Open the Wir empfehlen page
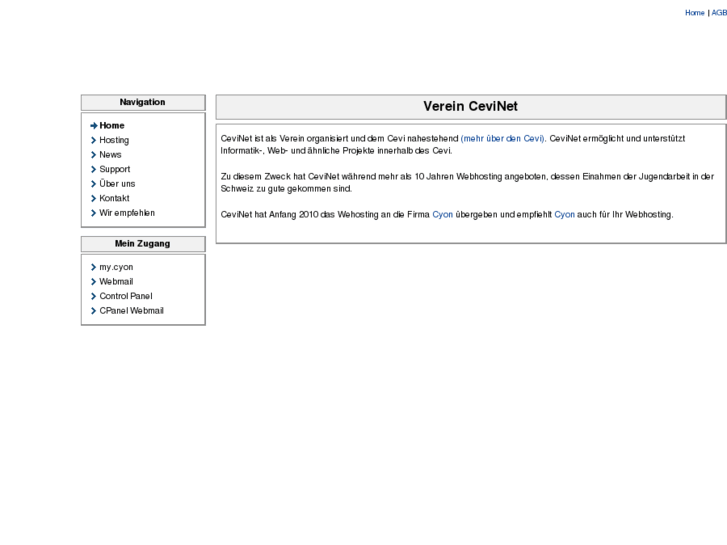 (127, 213)
